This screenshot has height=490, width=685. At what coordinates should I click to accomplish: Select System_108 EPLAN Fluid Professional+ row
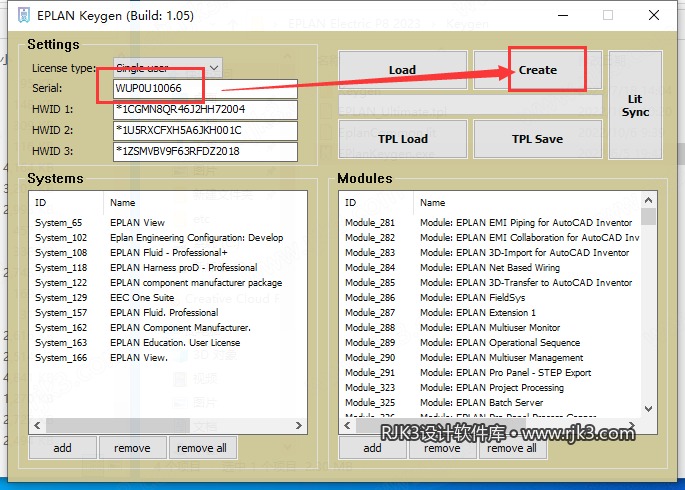(168, 252)
